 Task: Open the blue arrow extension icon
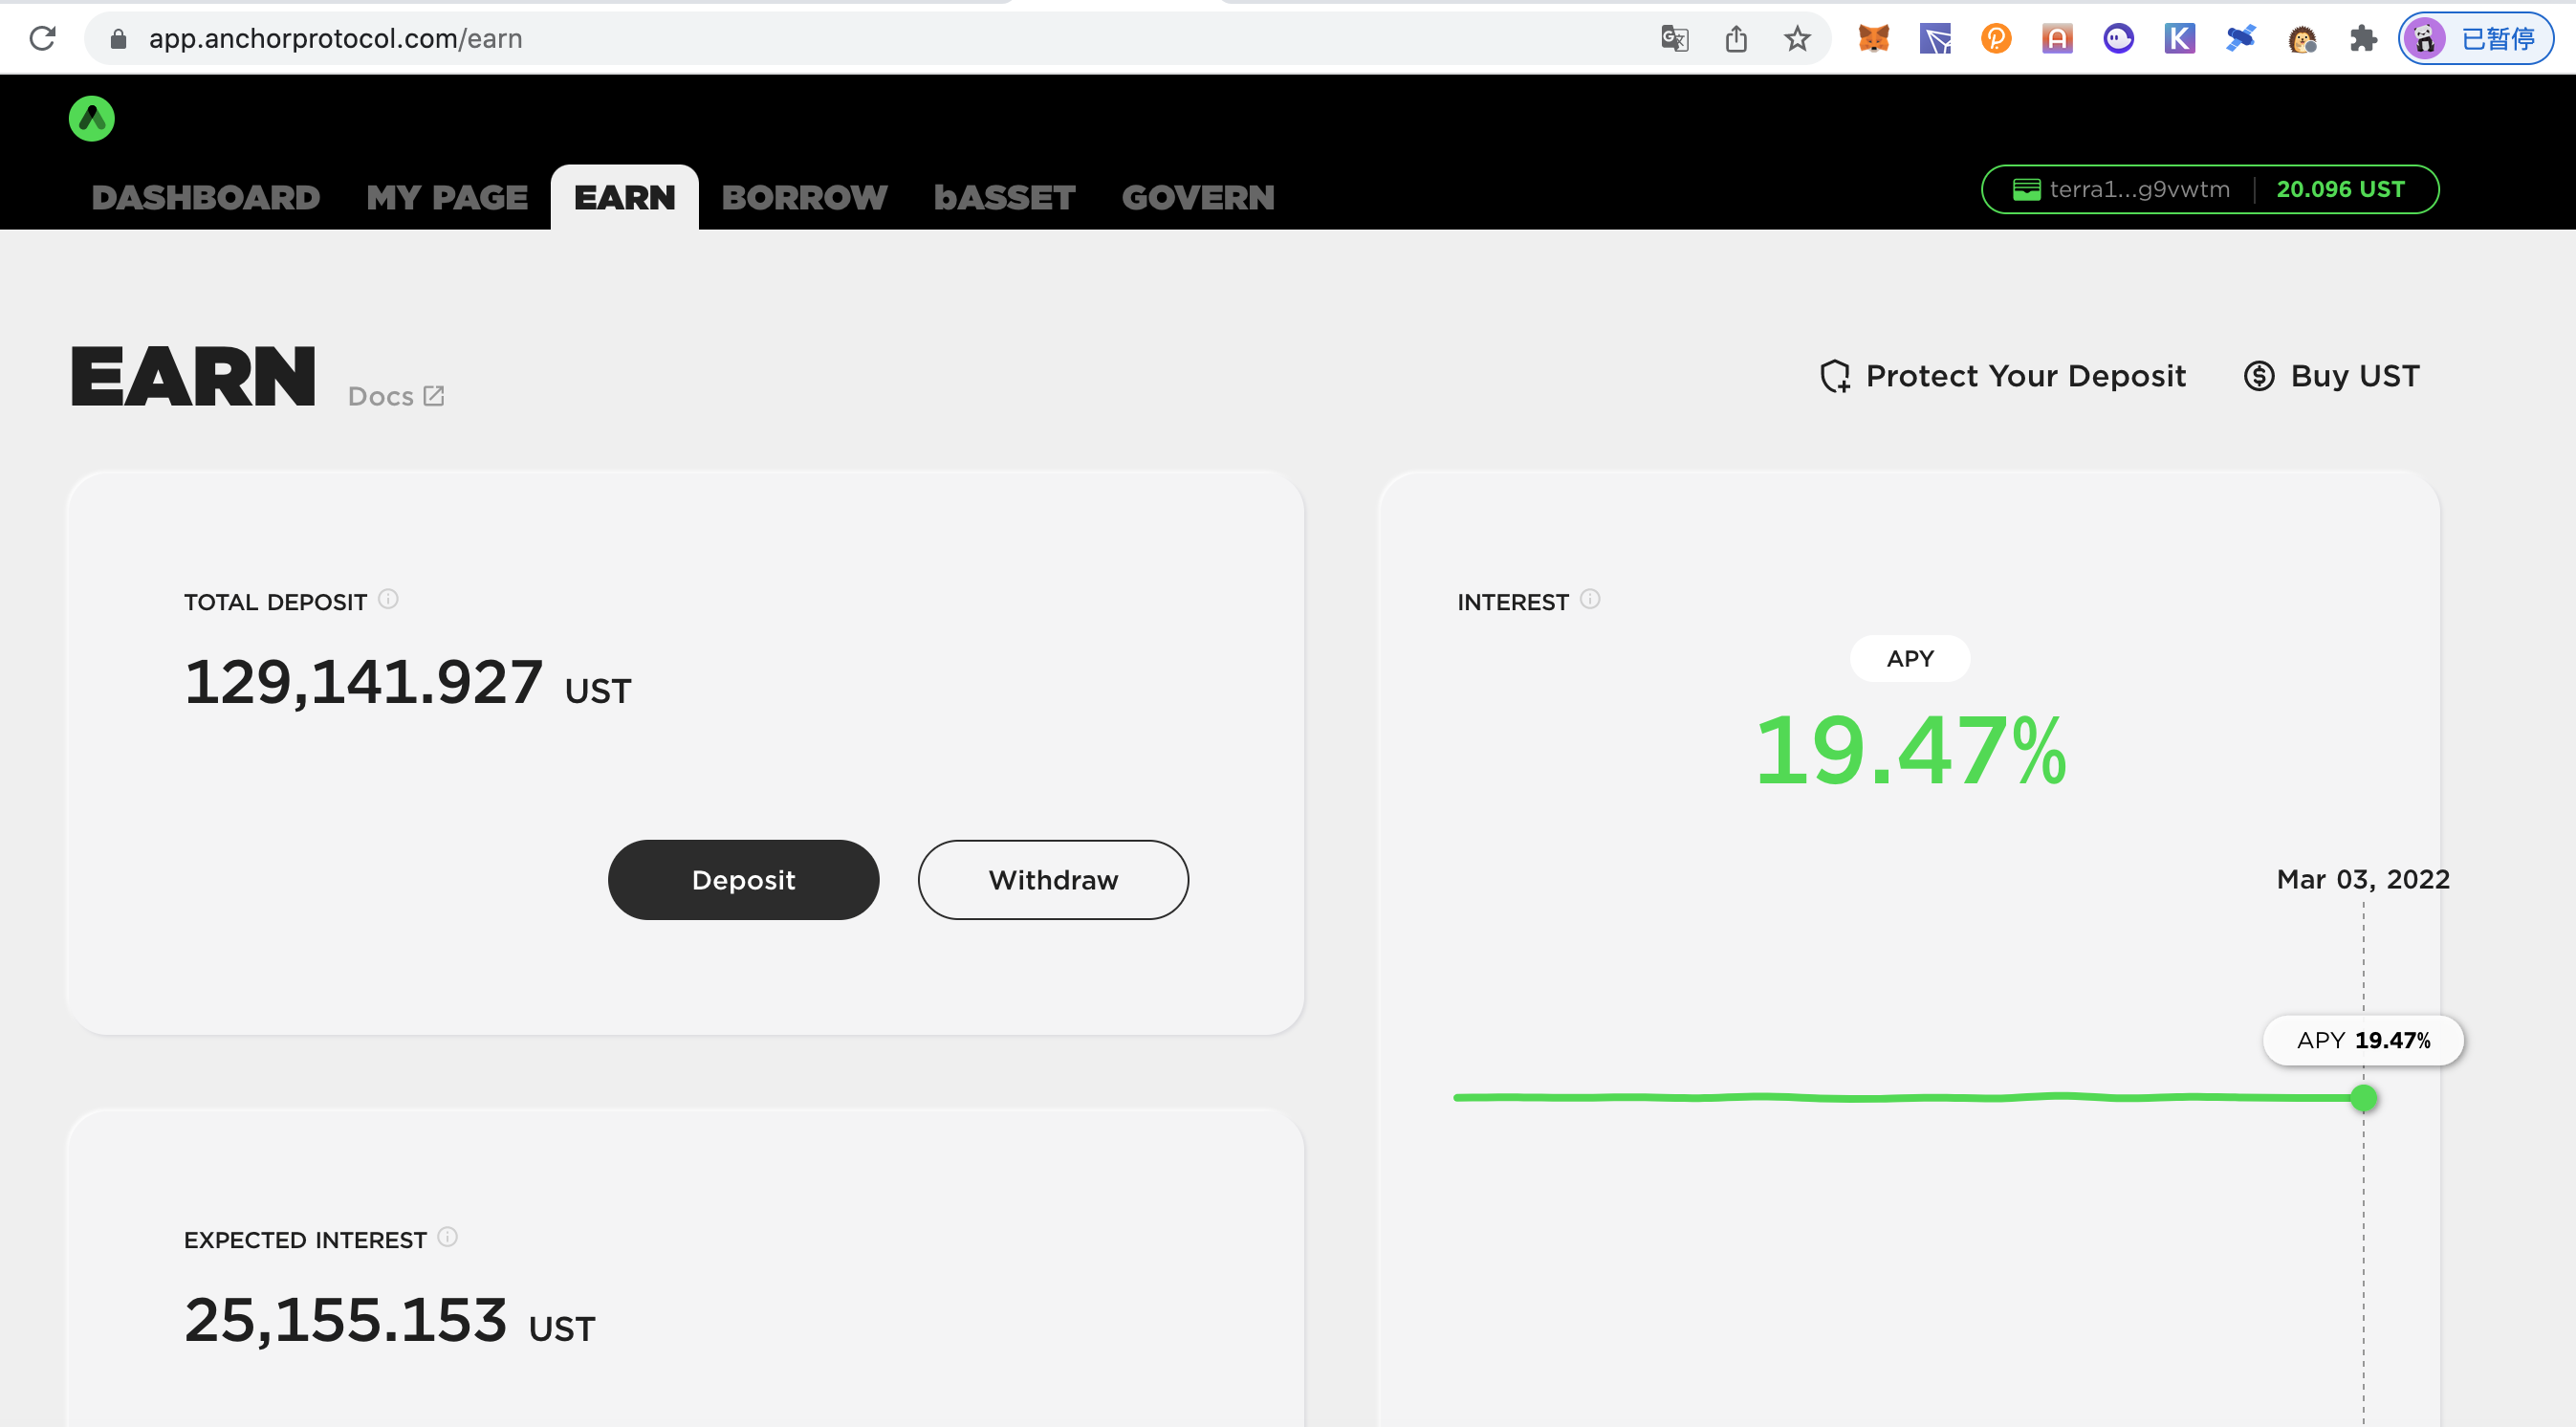pos(1935,38)
